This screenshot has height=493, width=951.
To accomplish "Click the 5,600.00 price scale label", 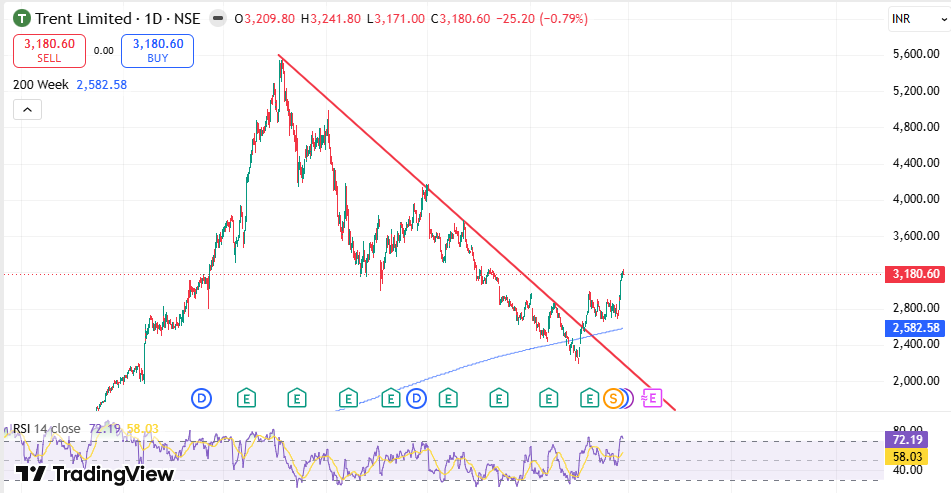I will (x=916, y=54).
